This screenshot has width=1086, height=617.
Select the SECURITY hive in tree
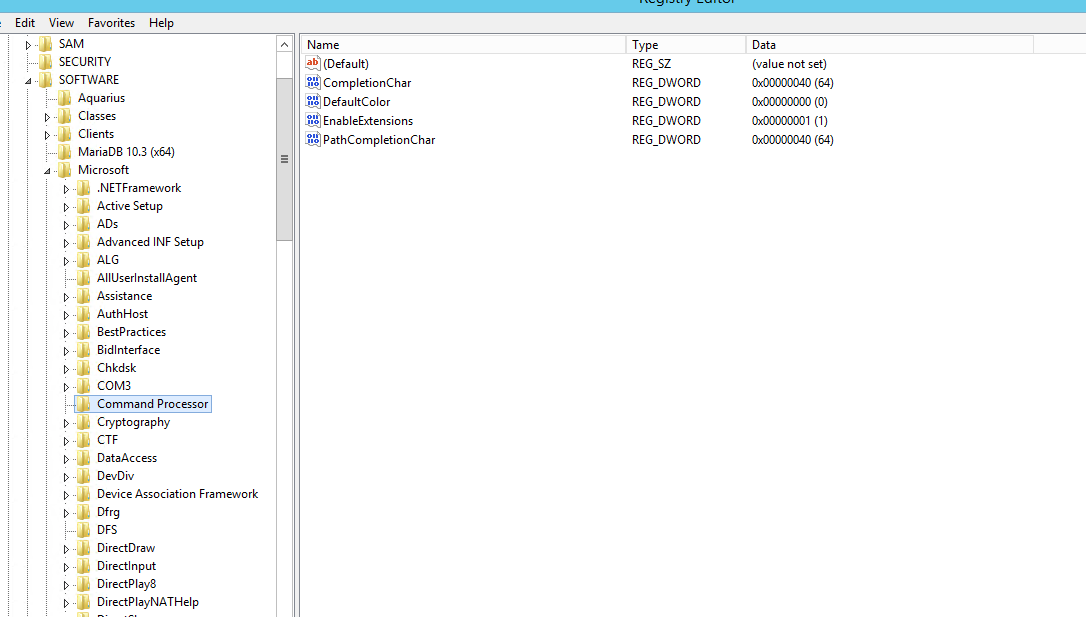[85, 62]
